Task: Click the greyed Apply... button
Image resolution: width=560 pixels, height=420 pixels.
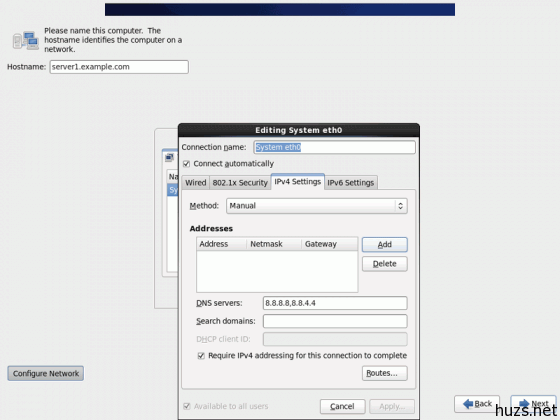Action: 392,406
